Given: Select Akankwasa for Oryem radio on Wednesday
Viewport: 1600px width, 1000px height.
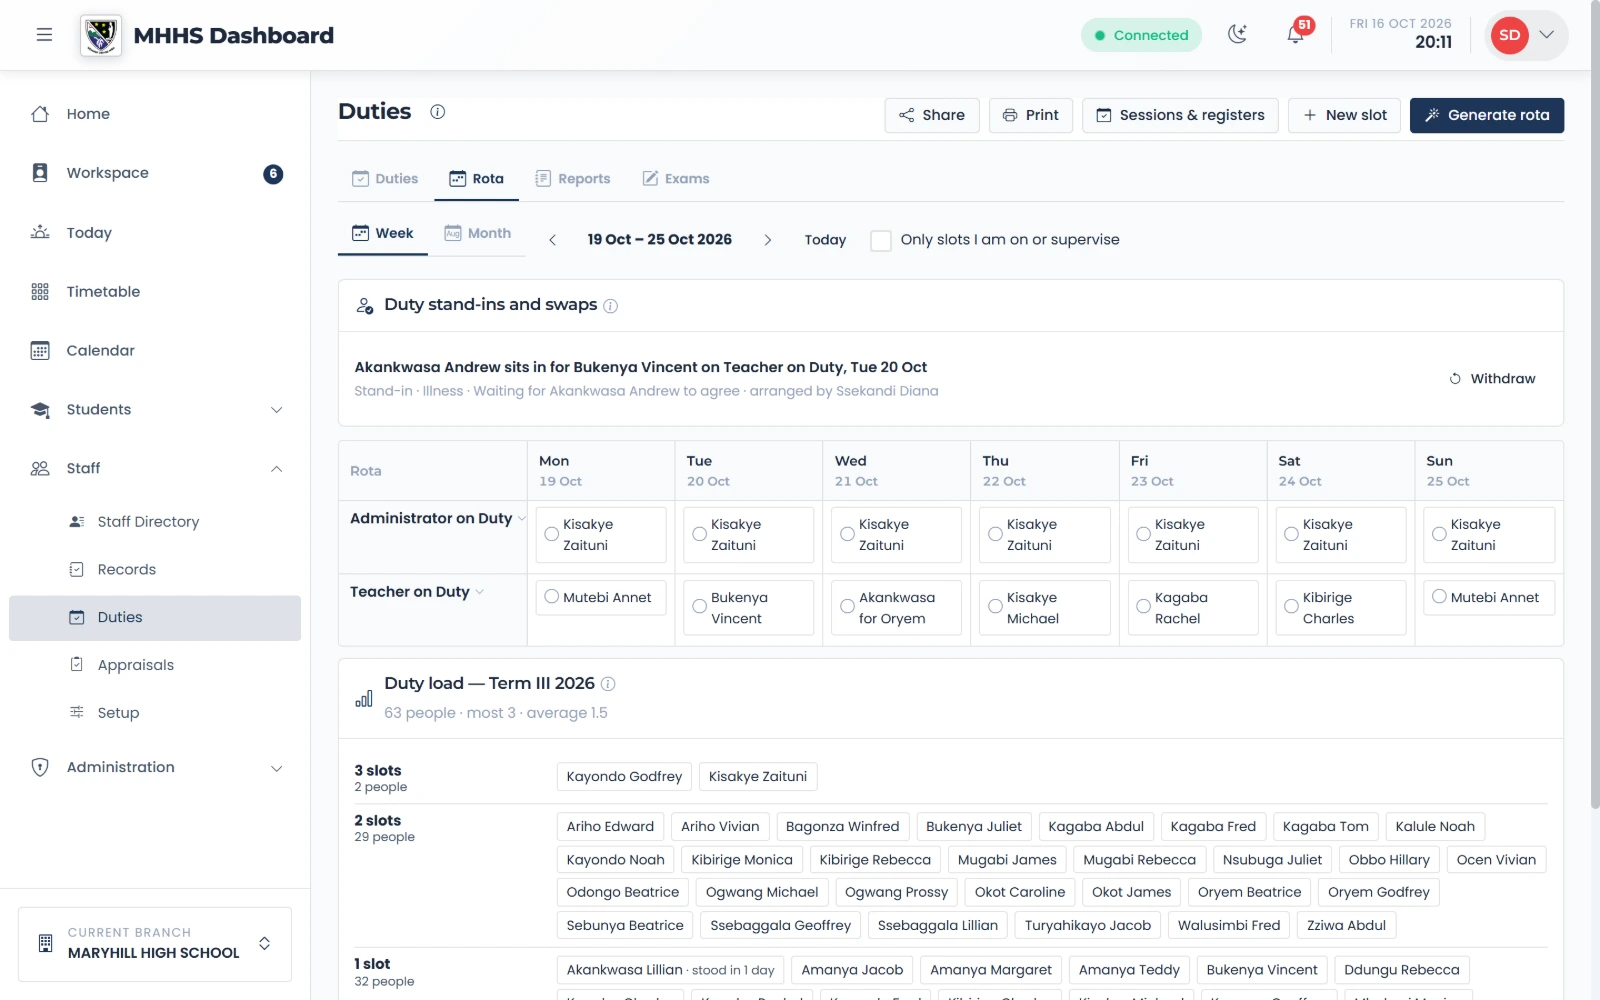Looking at the screenshot, I should point(847,607).
